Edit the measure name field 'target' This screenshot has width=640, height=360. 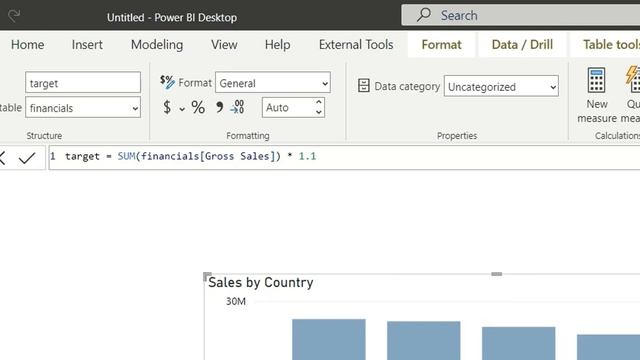[83, 82]
